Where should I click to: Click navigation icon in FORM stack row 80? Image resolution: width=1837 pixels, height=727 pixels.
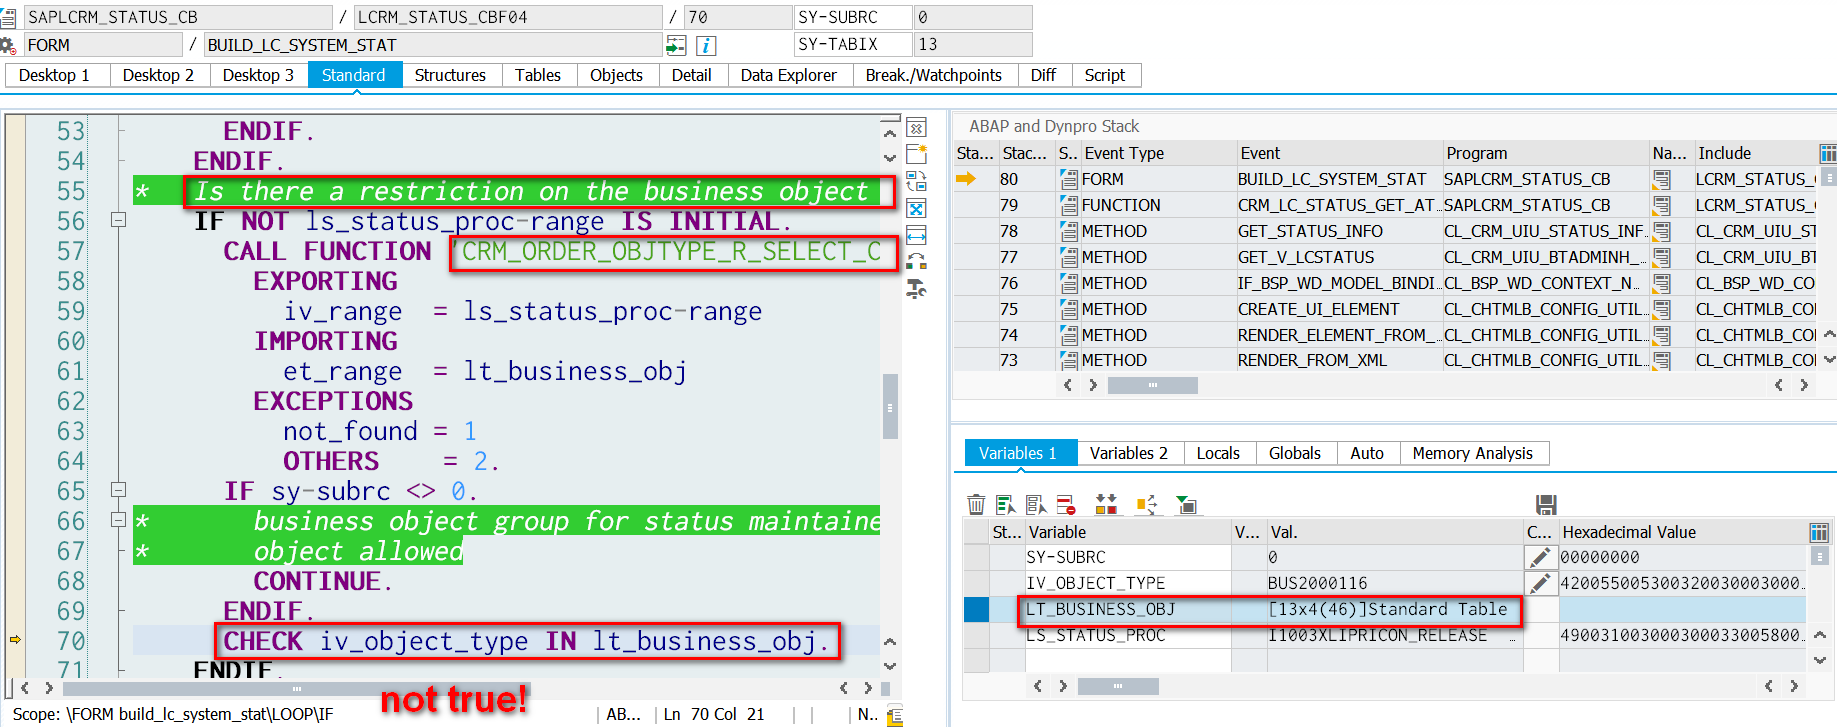[x=1662, y=179]
